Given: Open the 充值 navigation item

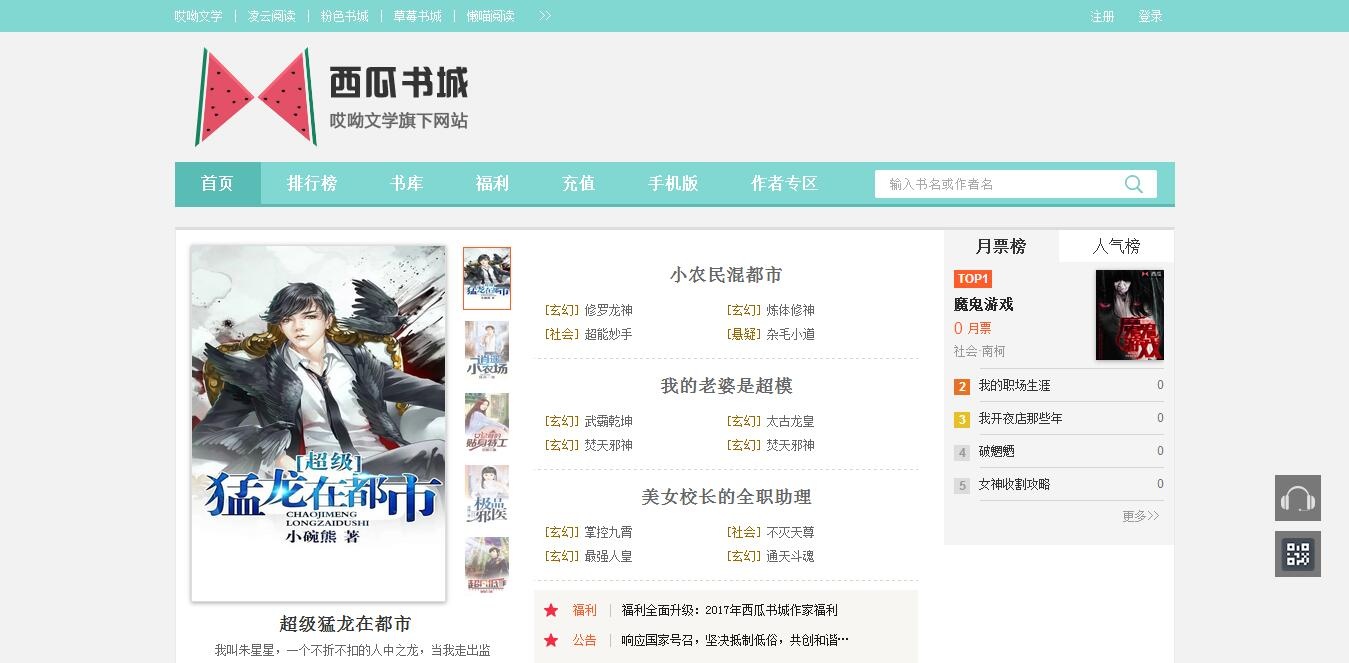Looking at the screenshot, I should tap(578, 184).
